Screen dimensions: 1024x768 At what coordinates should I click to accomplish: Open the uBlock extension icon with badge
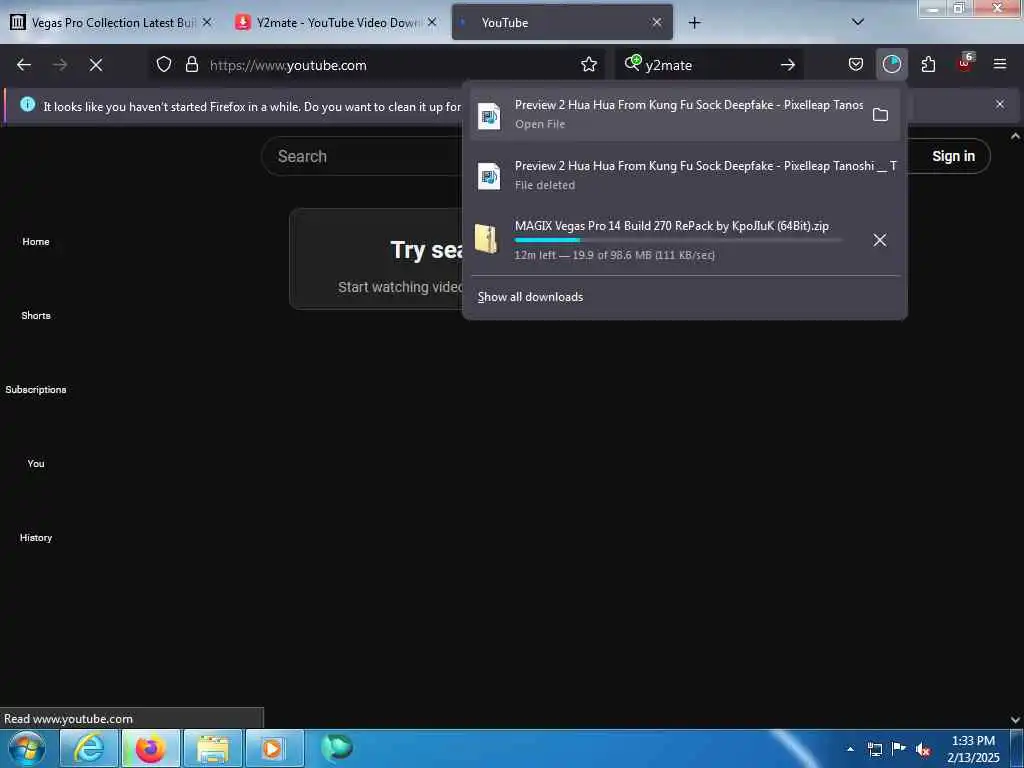coord(965,63)
